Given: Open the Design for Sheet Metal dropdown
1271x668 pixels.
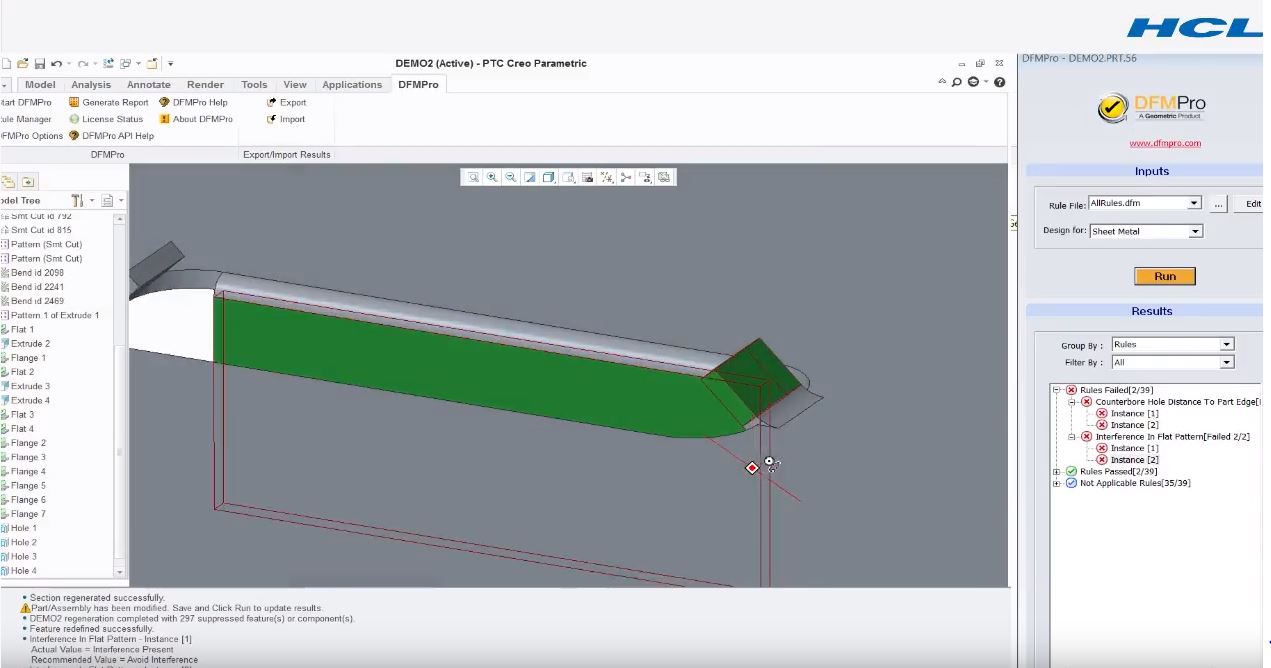Looking at the screenshot, I should point(1195,232).
